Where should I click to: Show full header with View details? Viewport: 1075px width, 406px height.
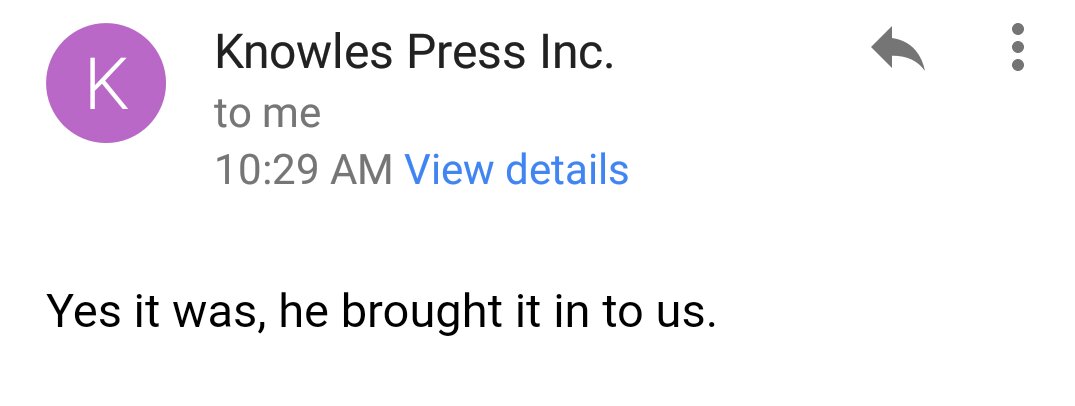click(516, 169)
